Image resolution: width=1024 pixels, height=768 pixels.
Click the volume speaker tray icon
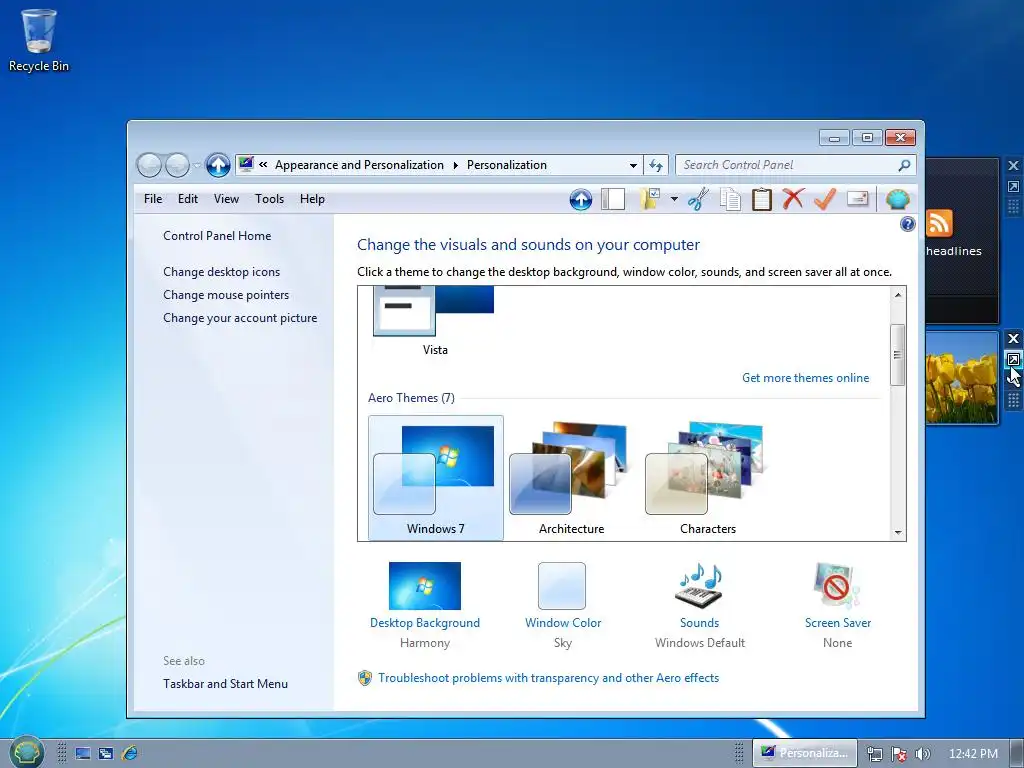coord(922,754)
